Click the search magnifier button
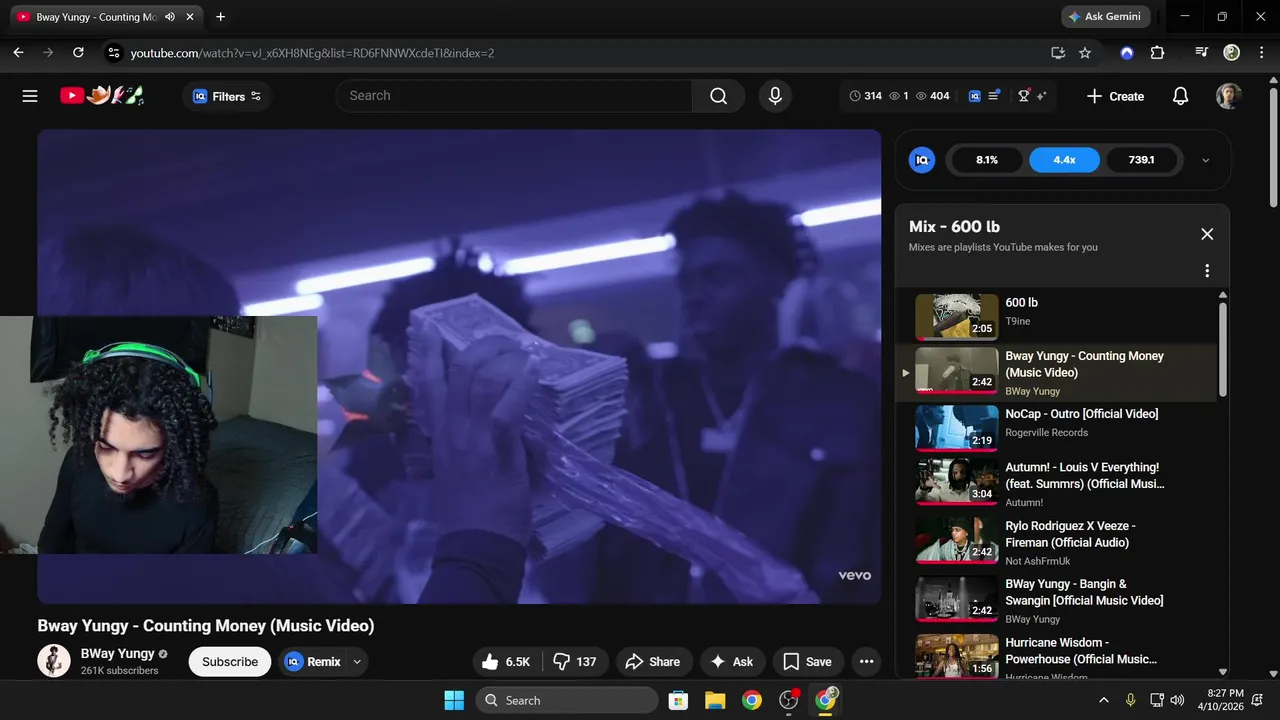1280x720 pixels. (x=718, y=96)
